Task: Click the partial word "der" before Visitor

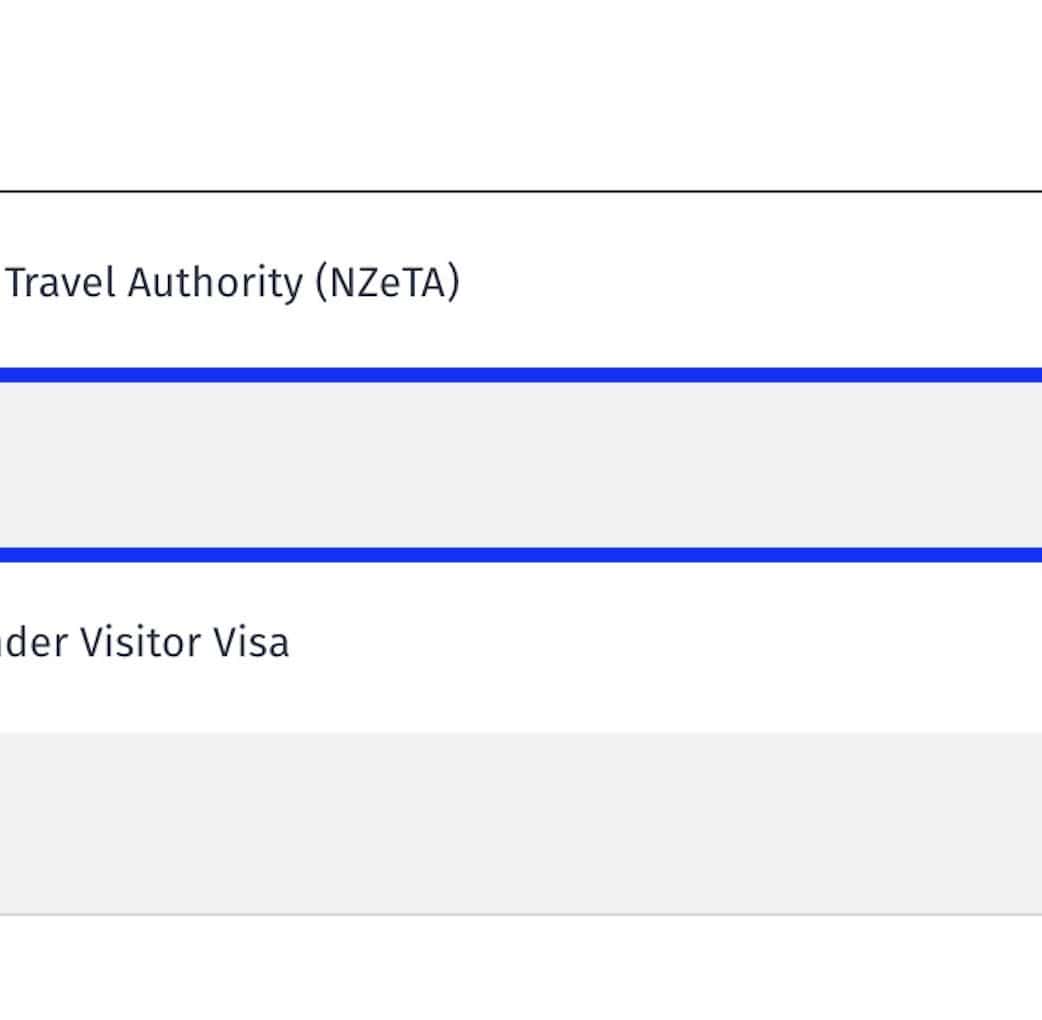Action: click(x=36, y=642)
